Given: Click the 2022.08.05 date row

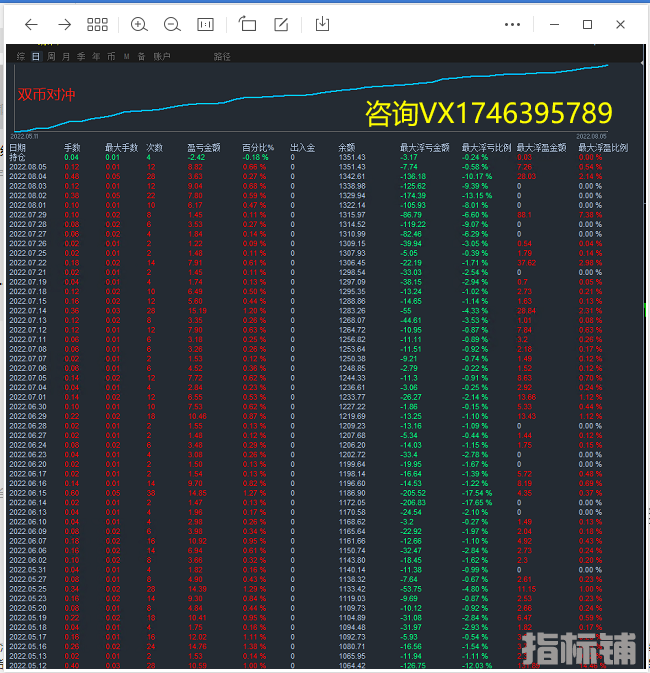Looking at the screenshot, I should click(28, 167).
